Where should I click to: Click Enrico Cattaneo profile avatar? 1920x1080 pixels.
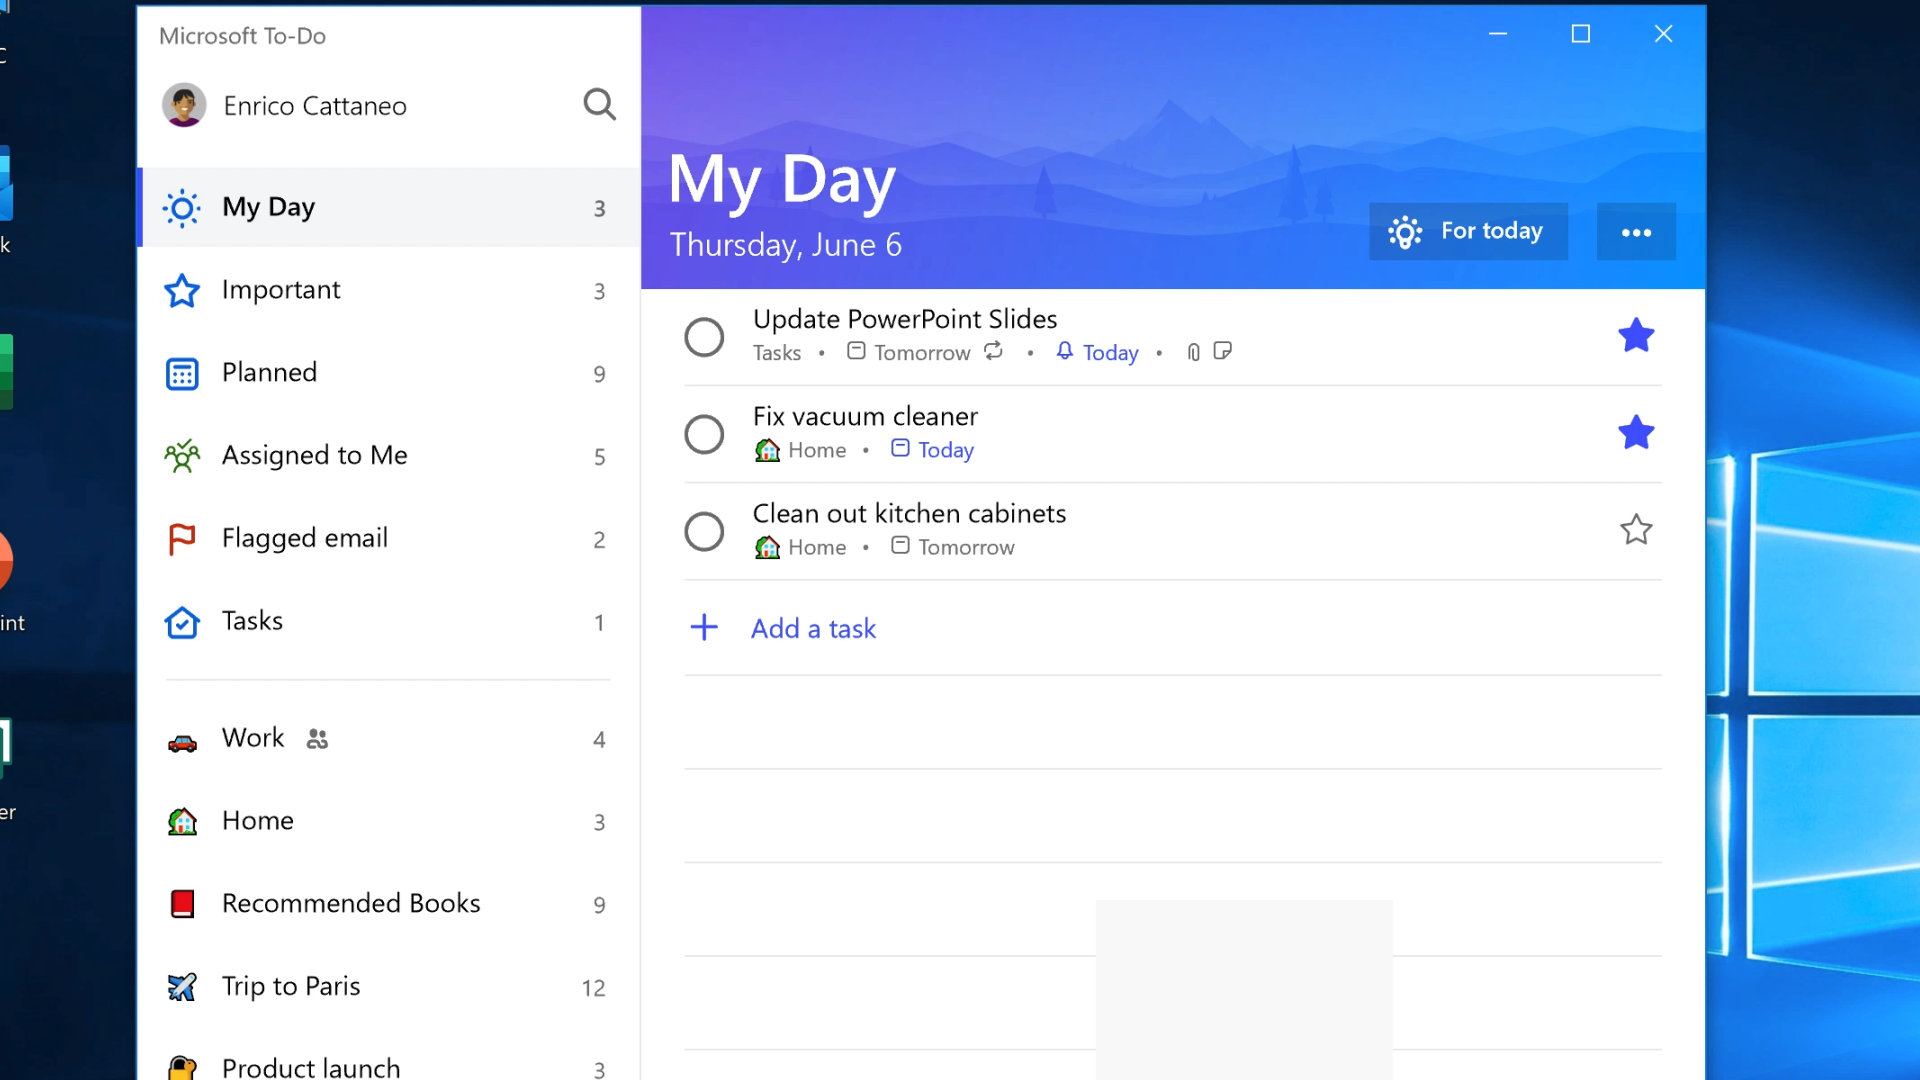point(183,104)
